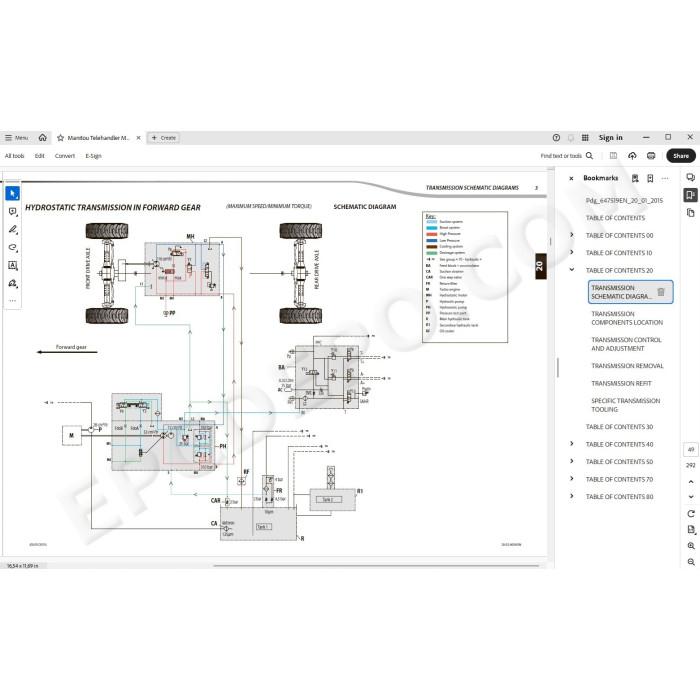This screenshot has height=700, width=700.
Task: Expand TABLE OF CONTENTS 10
Action: (572, 252)
